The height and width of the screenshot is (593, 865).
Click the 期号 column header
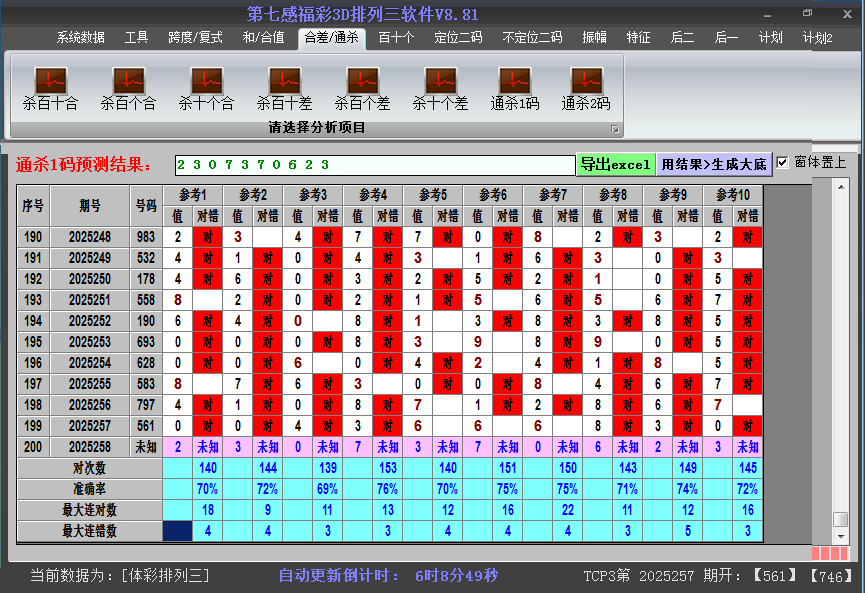[x=90, y=206]
